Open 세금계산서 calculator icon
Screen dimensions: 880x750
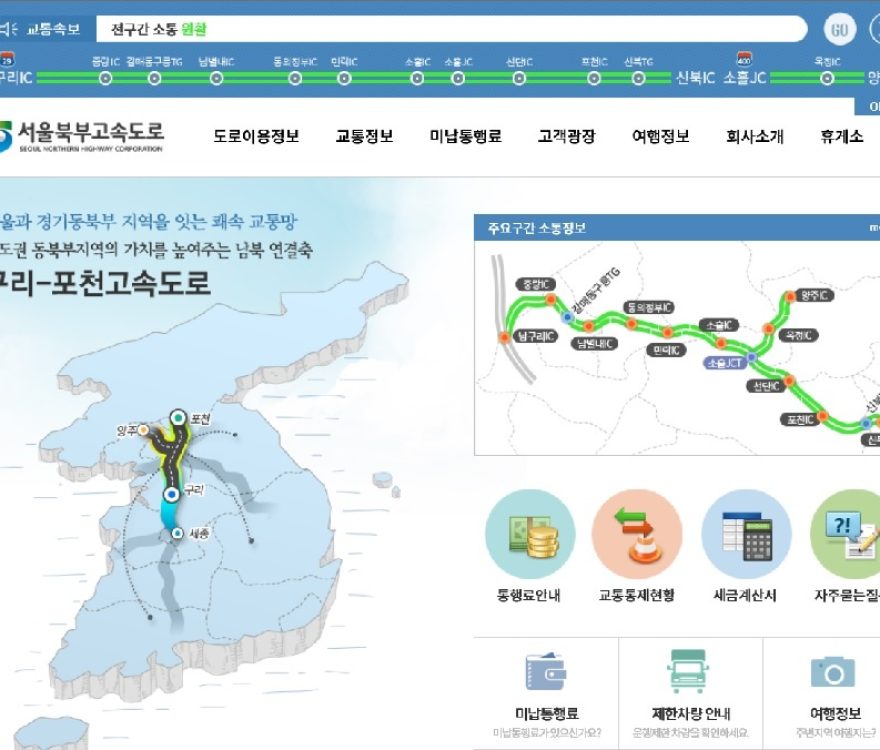click(x=746, y=534)
